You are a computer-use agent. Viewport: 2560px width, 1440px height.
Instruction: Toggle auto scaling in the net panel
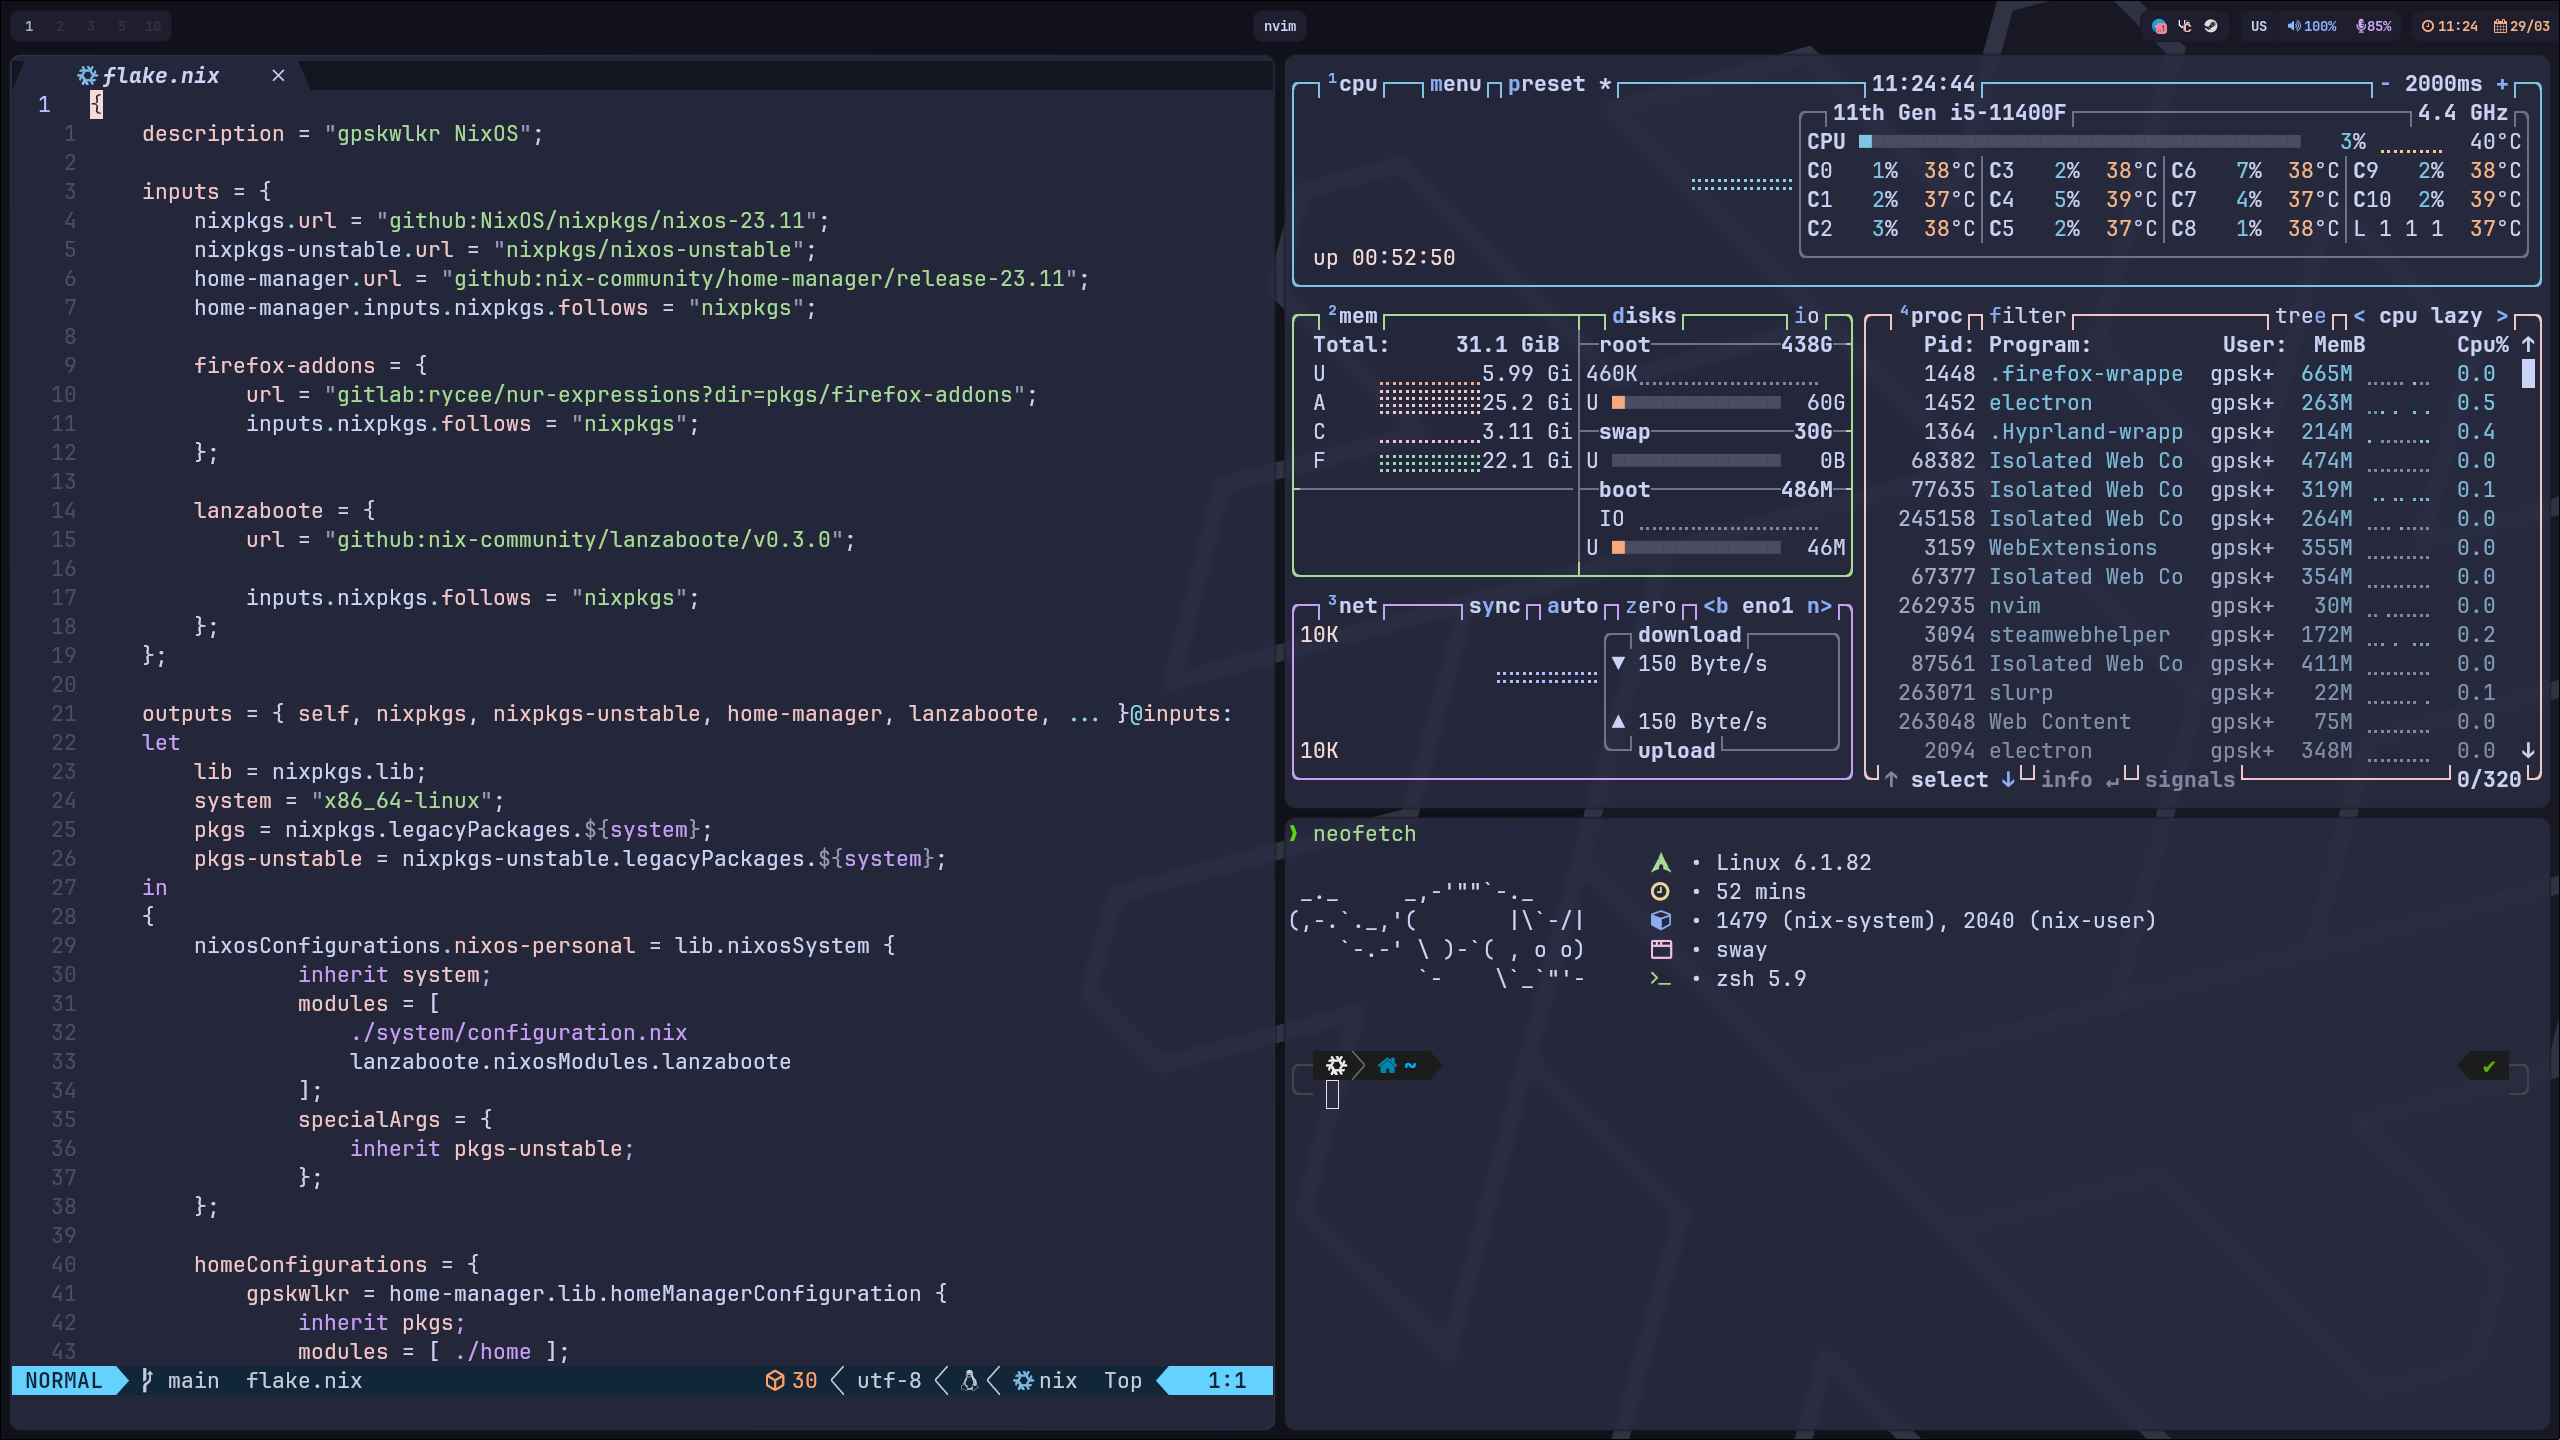1571,606
